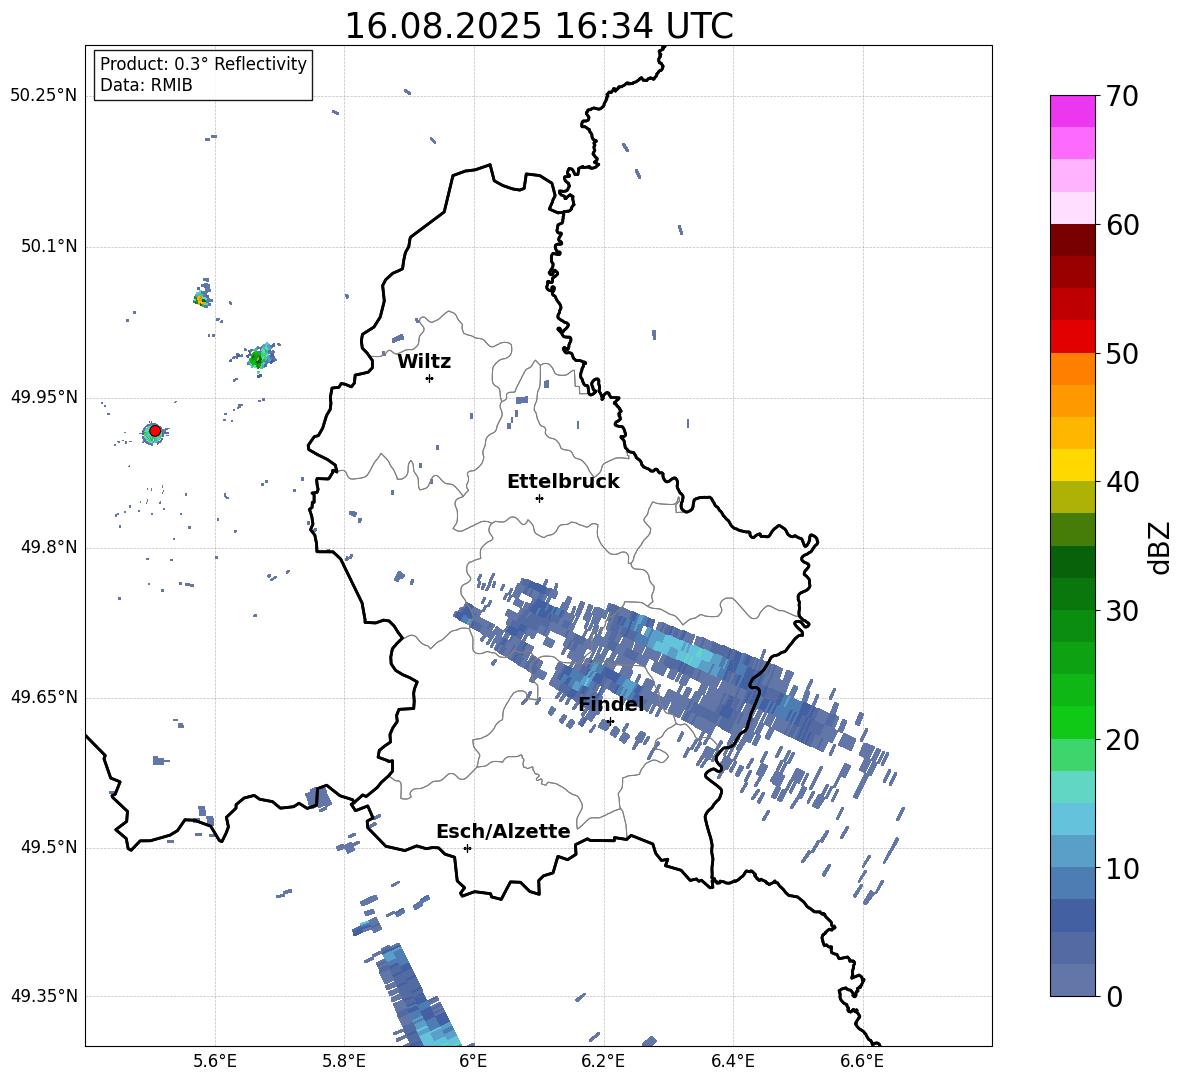Viewport: 1184px width, 1081px height.
Task: Click the title '16.08.2025 16:34 UTC'
Action: [x=538, y=26]
